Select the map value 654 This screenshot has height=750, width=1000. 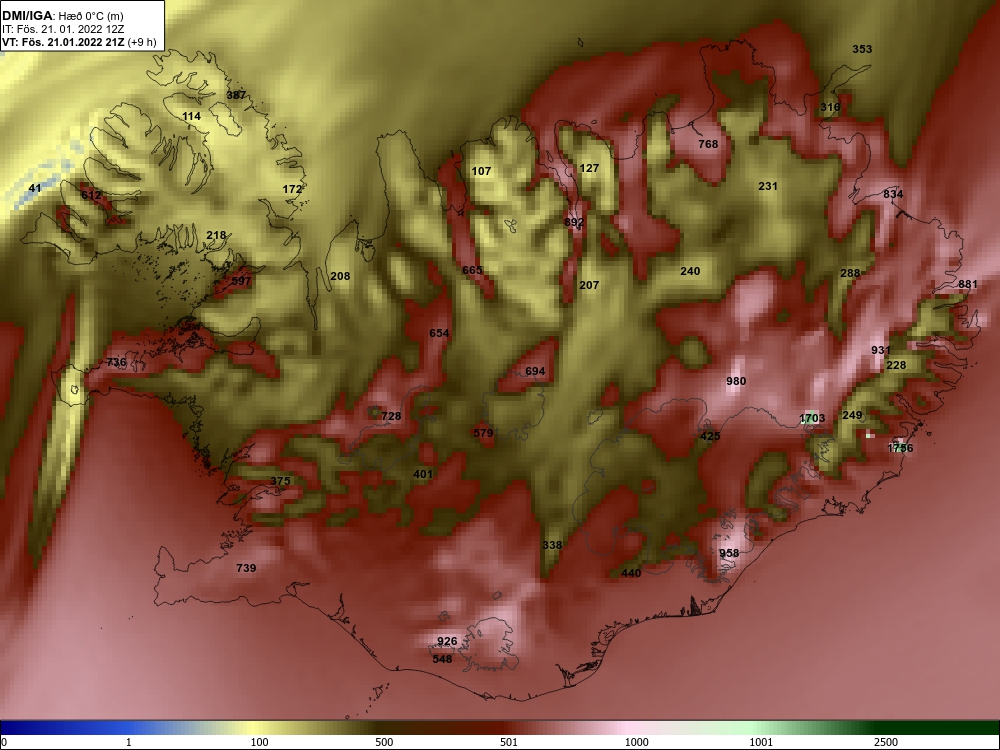coord(439,333)
